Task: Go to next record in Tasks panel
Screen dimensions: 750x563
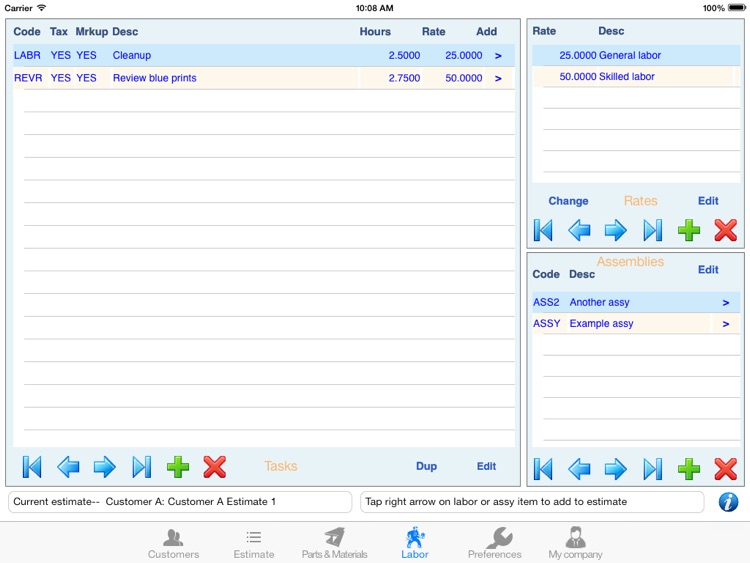Action: pos(104,467)
